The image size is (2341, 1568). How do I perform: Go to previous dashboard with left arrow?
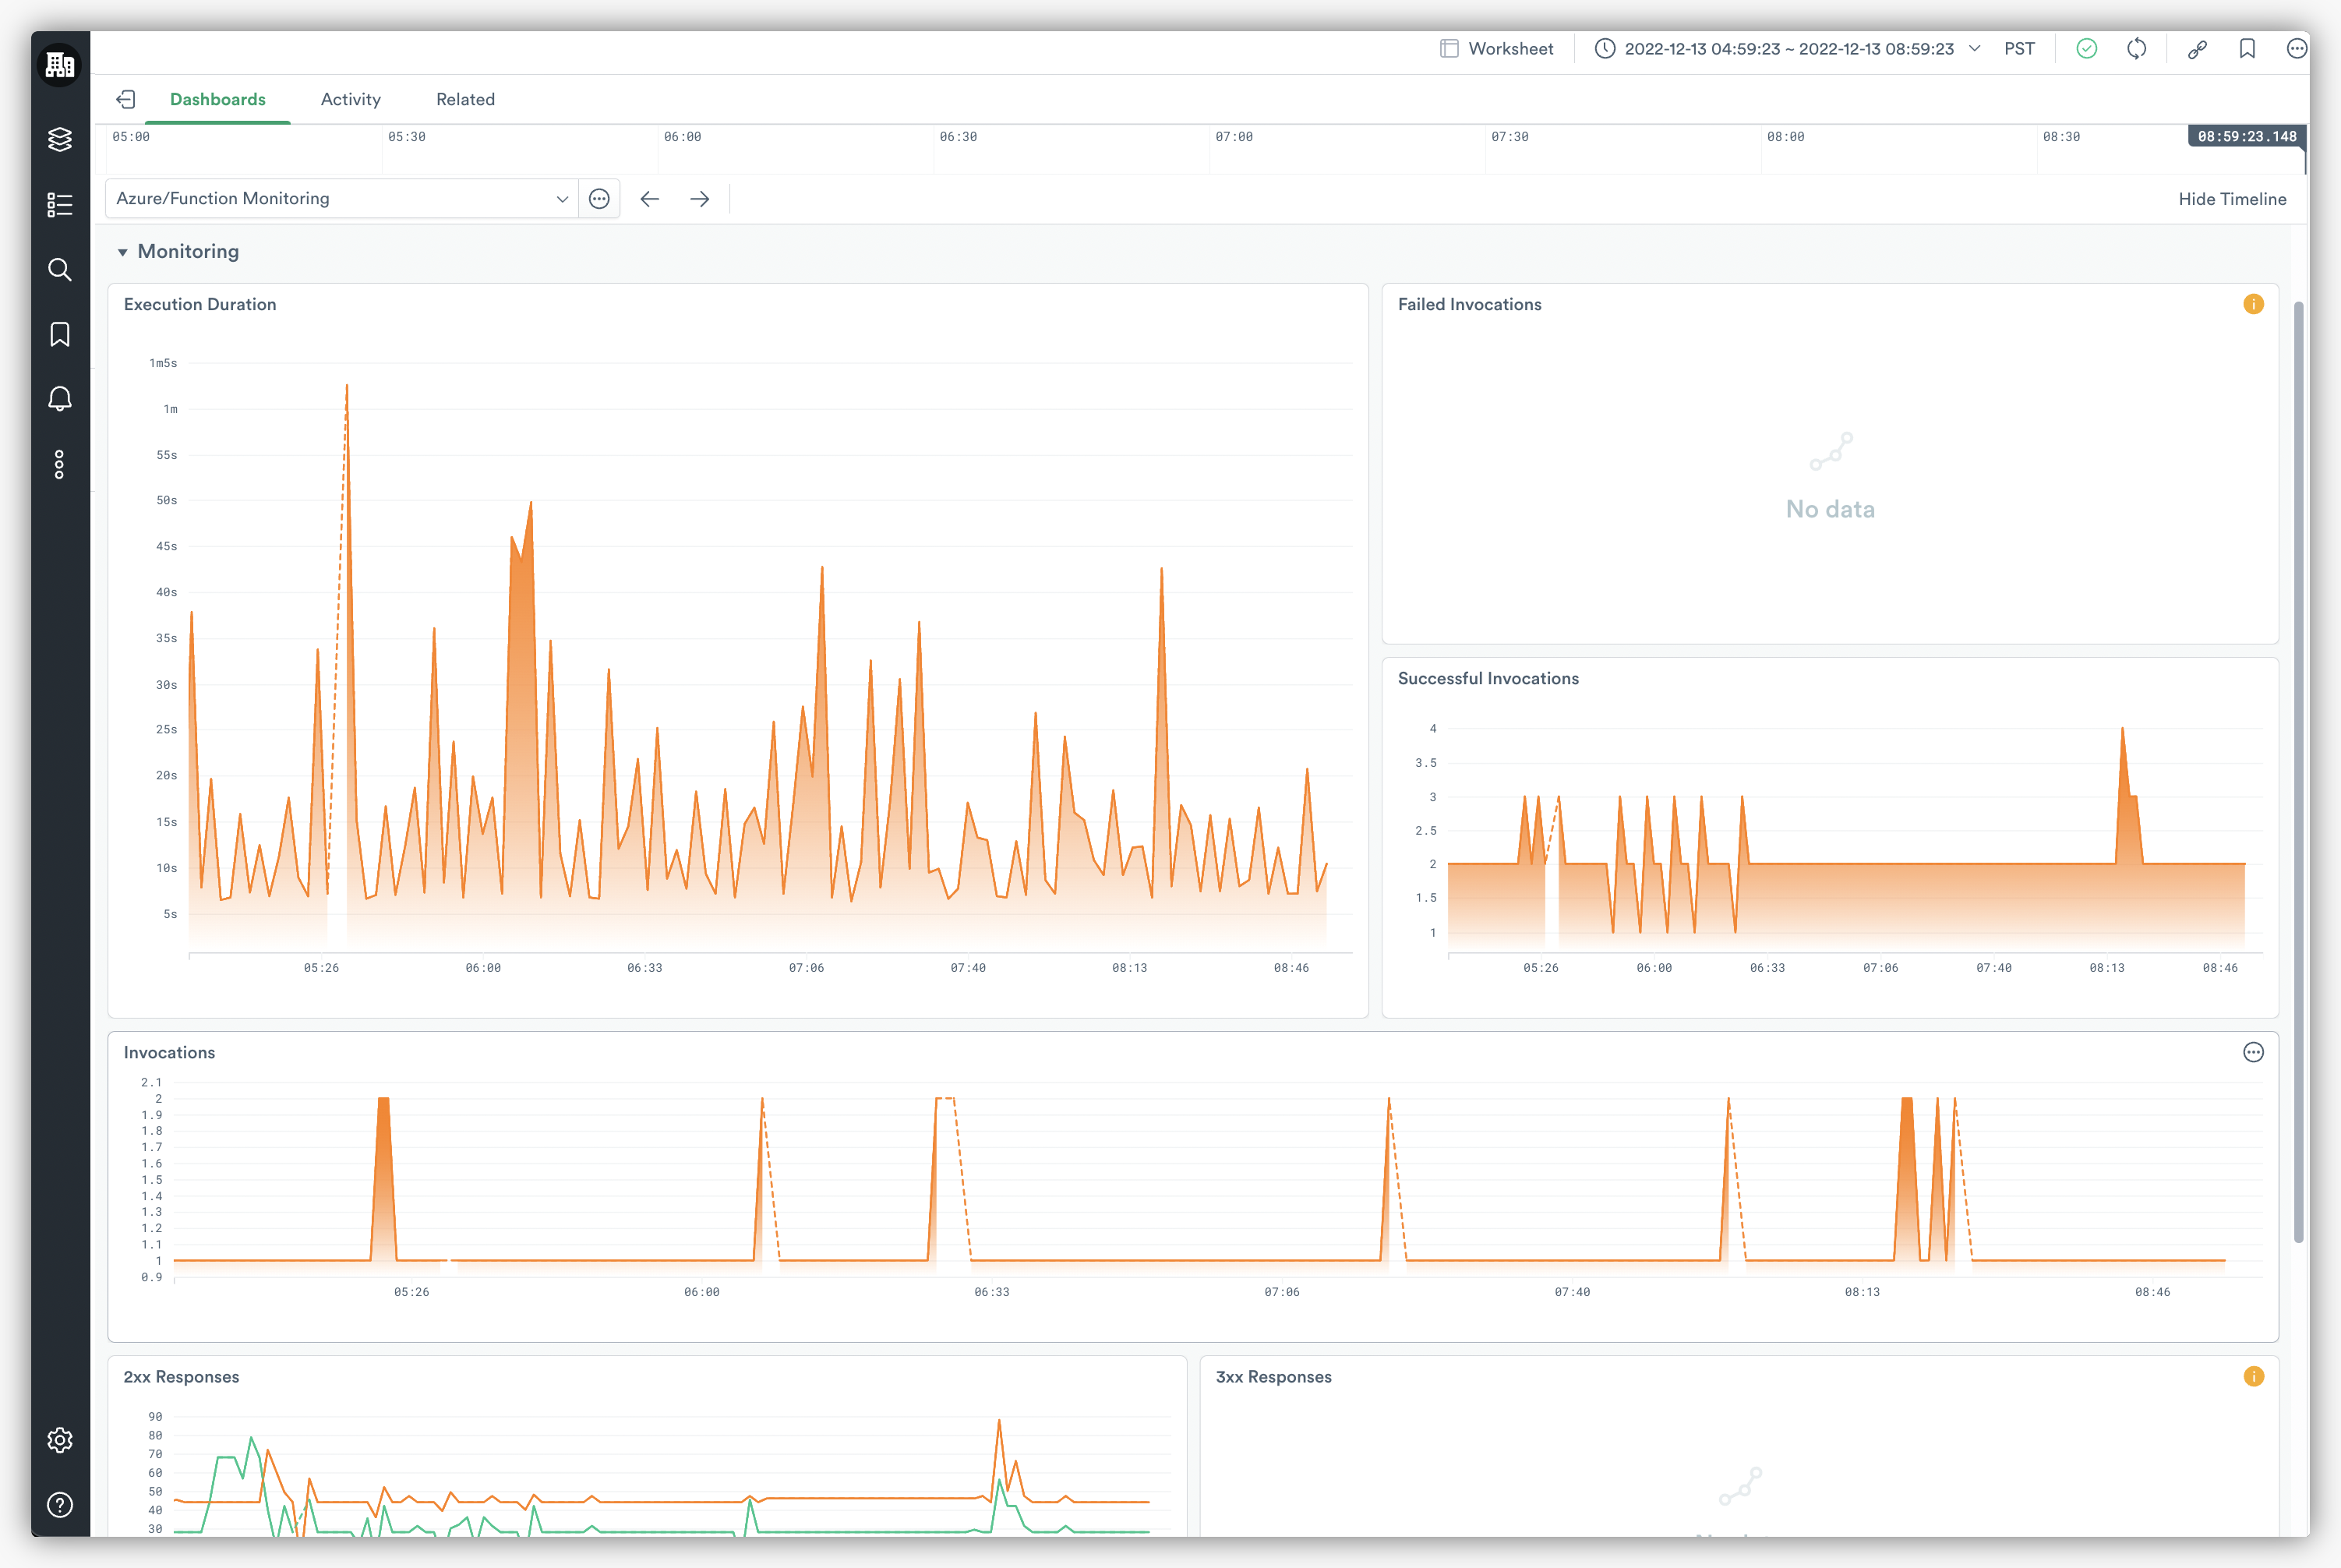pos(650,199)
